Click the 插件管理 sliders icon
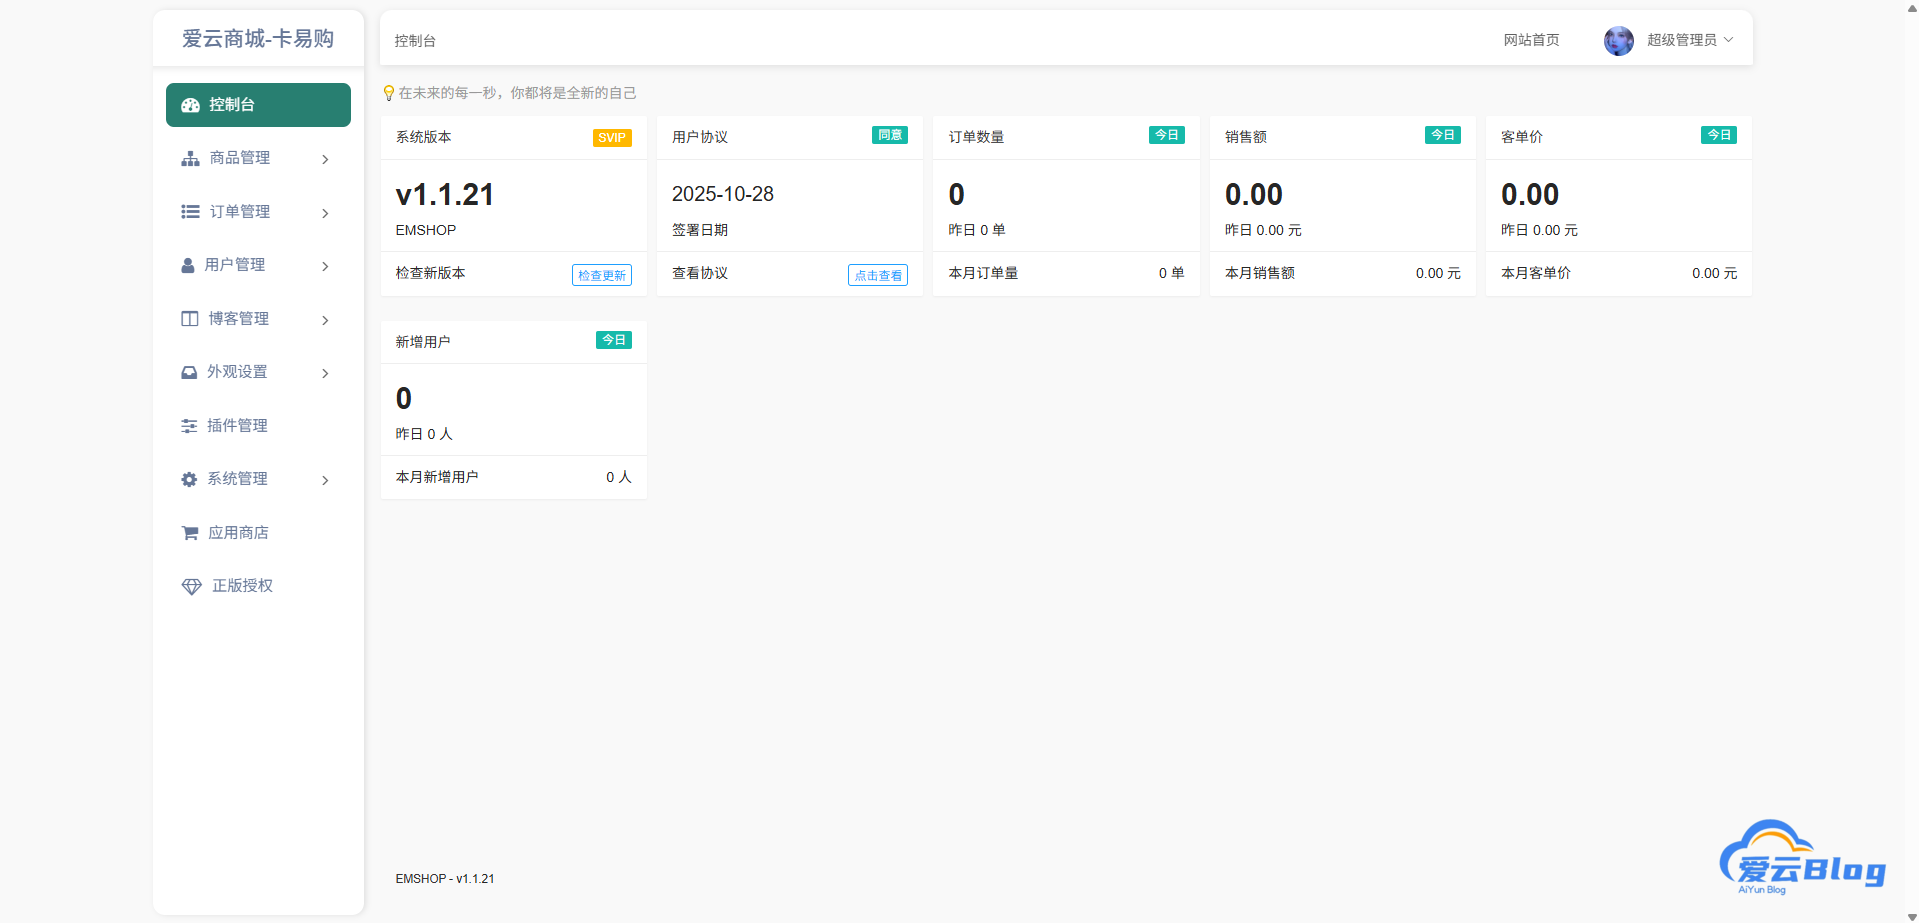The height and width of the screenshot is (923, 1919). point(190,425)
